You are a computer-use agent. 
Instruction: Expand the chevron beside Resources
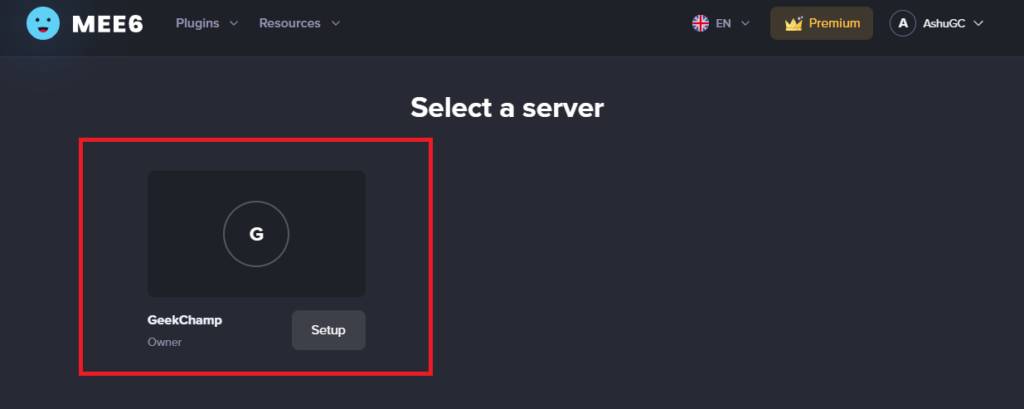coord(335,23)
